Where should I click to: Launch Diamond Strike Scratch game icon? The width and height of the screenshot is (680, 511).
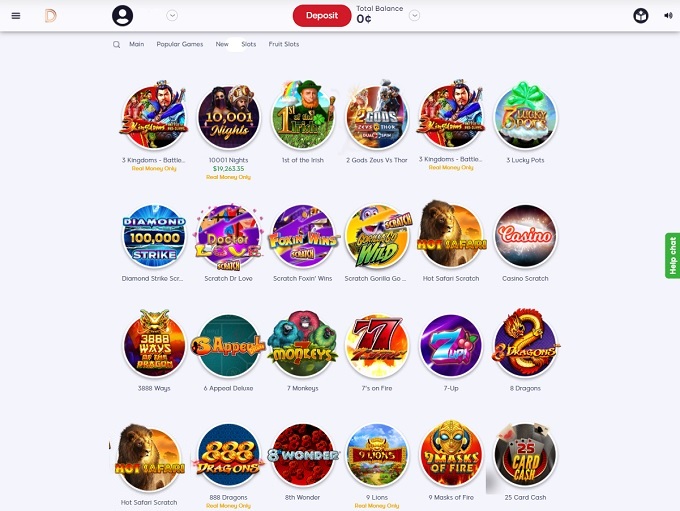point(154,236)
